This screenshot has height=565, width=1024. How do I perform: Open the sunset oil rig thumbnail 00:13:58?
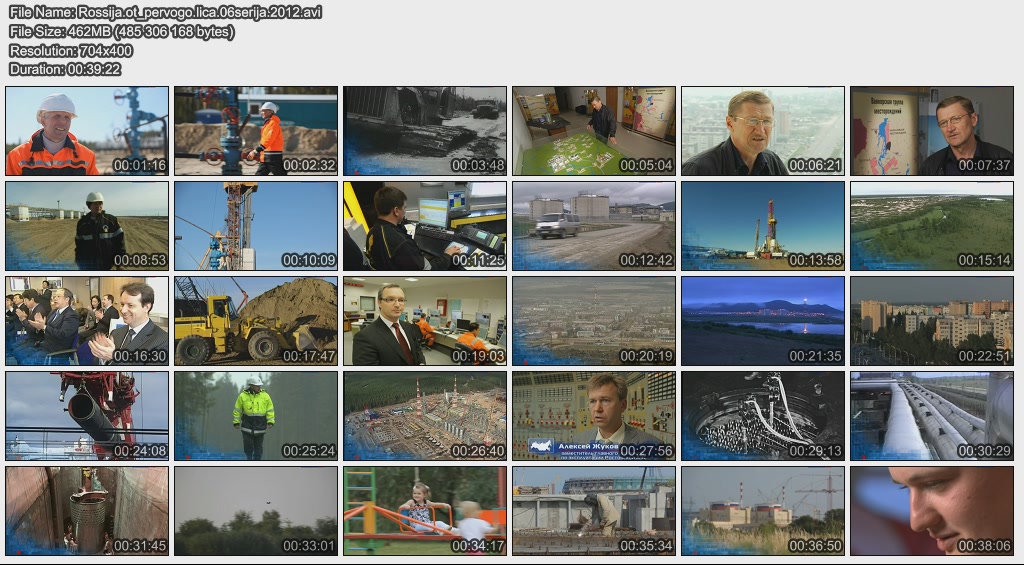click(x=763, y=226)
